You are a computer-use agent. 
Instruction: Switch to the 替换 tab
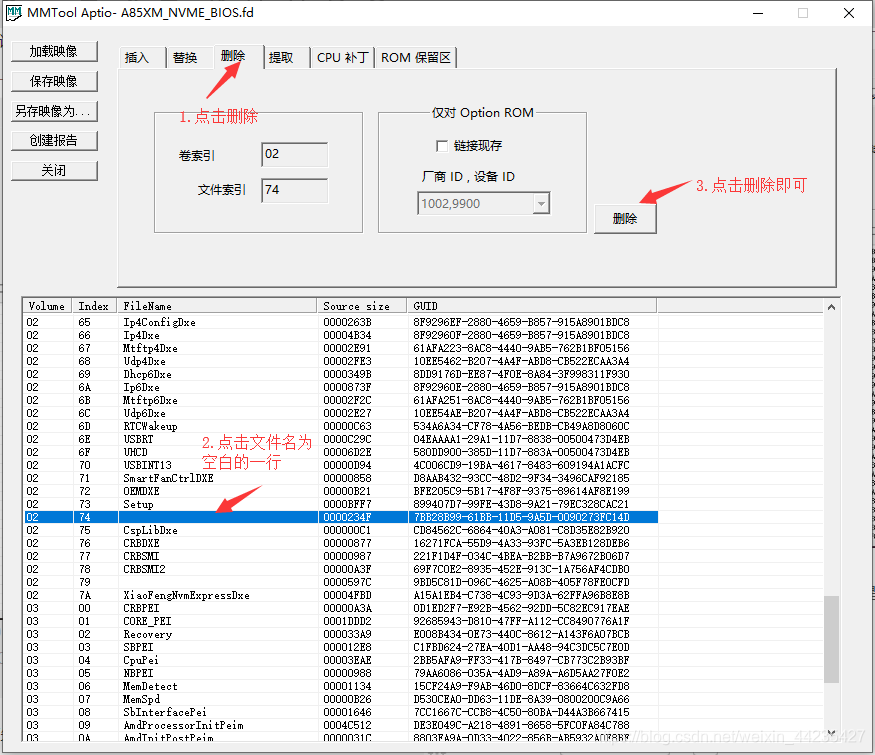tap(189, 57)
